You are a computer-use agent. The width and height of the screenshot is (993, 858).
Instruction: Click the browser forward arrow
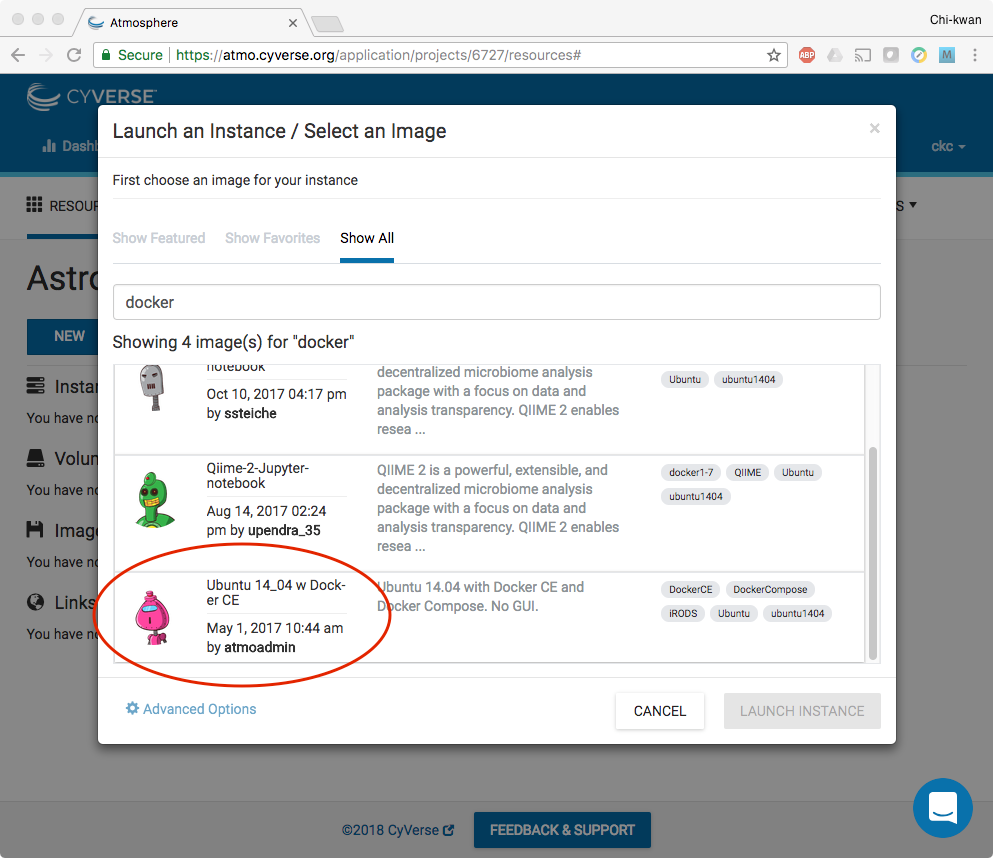click(46, 55)
